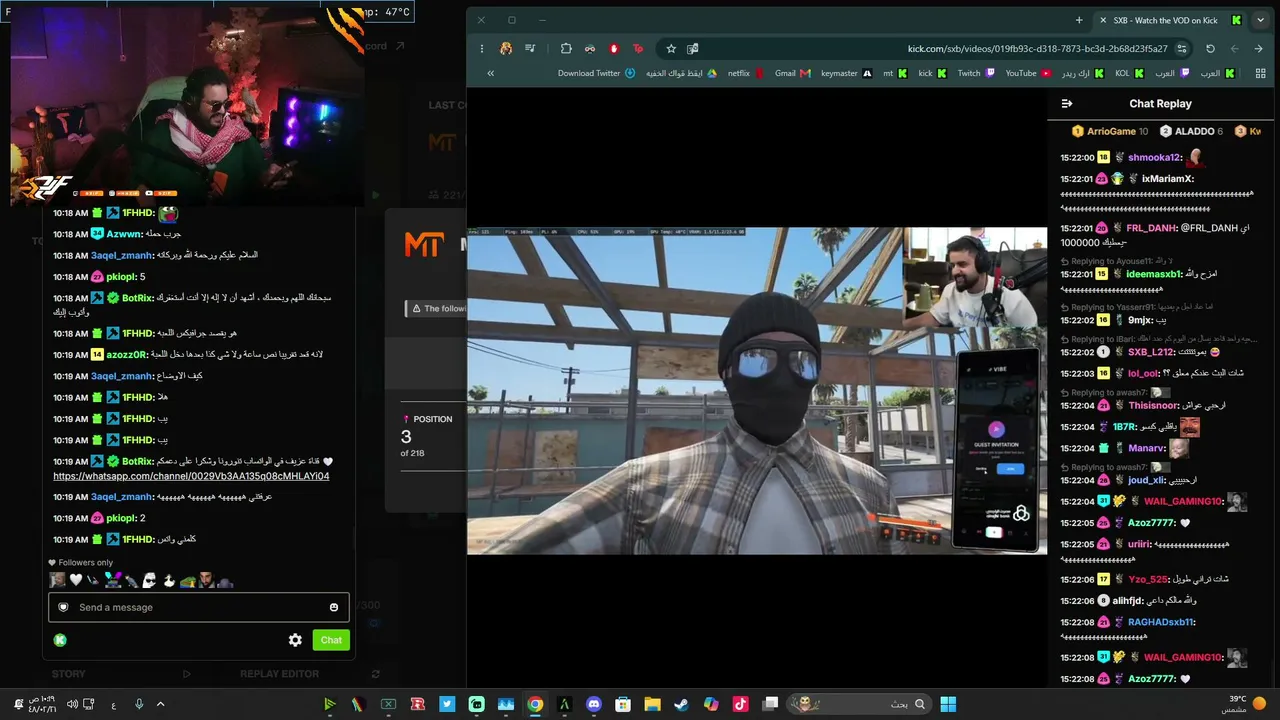Click the red shield extension icon in the toolbar
1280x720 pixels.
[614, 48]
